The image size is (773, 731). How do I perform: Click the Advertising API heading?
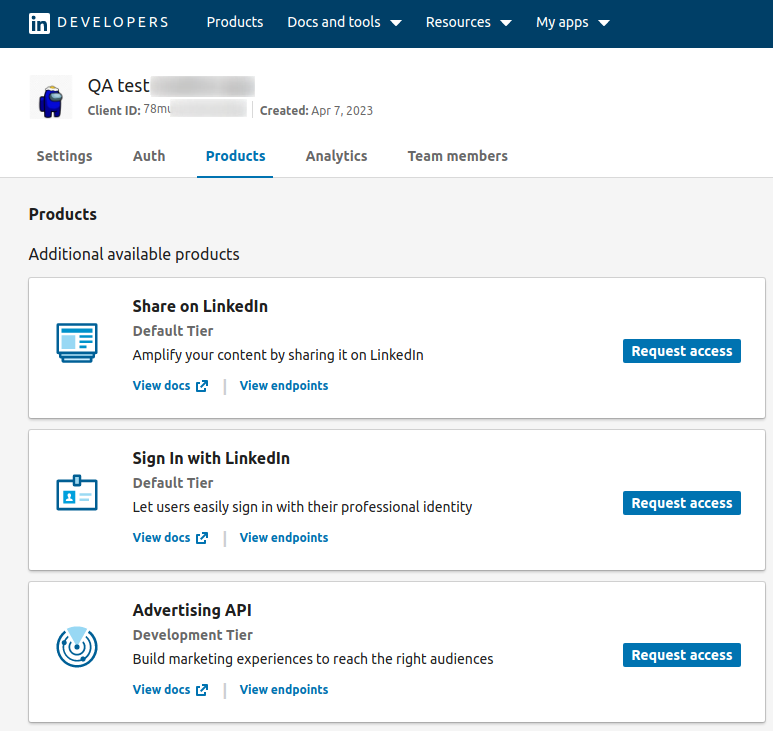[x=192, y=610]
